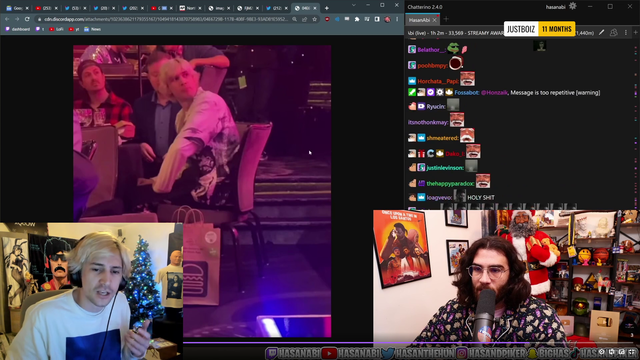Click the red extension icon in the toolbar
640x360 pixels.
[x=327, y=19]
